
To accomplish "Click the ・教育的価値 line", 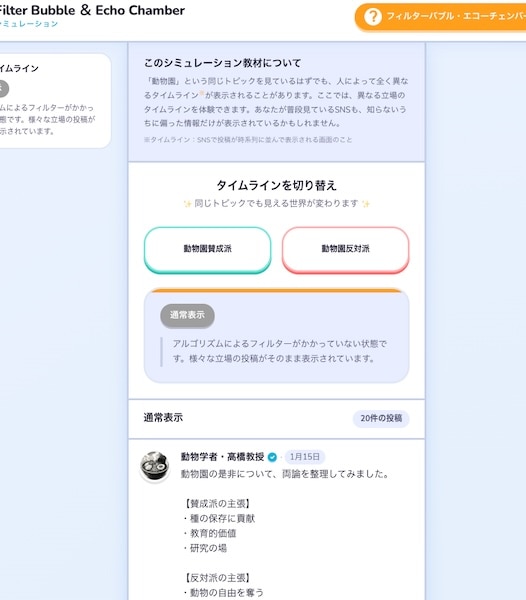I will tap(209, 533).
